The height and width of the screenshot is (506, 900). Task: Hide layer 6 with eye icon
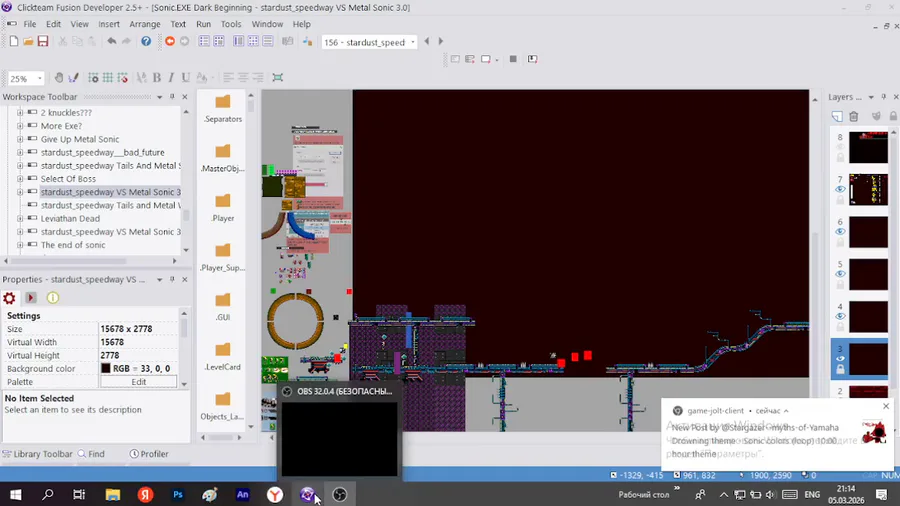pos(840,232)
